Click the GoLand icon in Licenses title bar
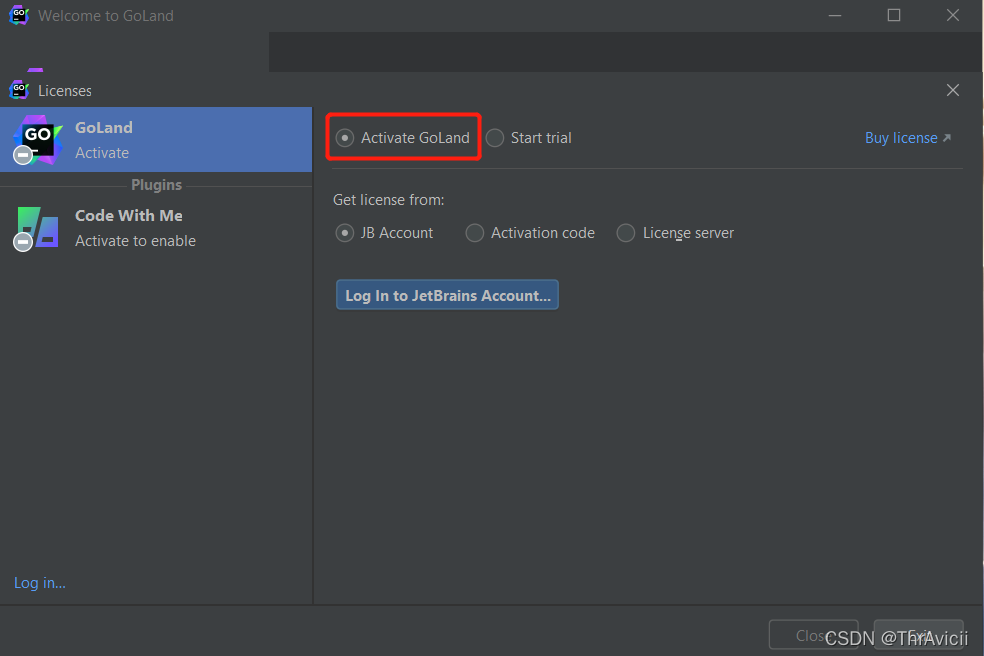 pos(19,90)
